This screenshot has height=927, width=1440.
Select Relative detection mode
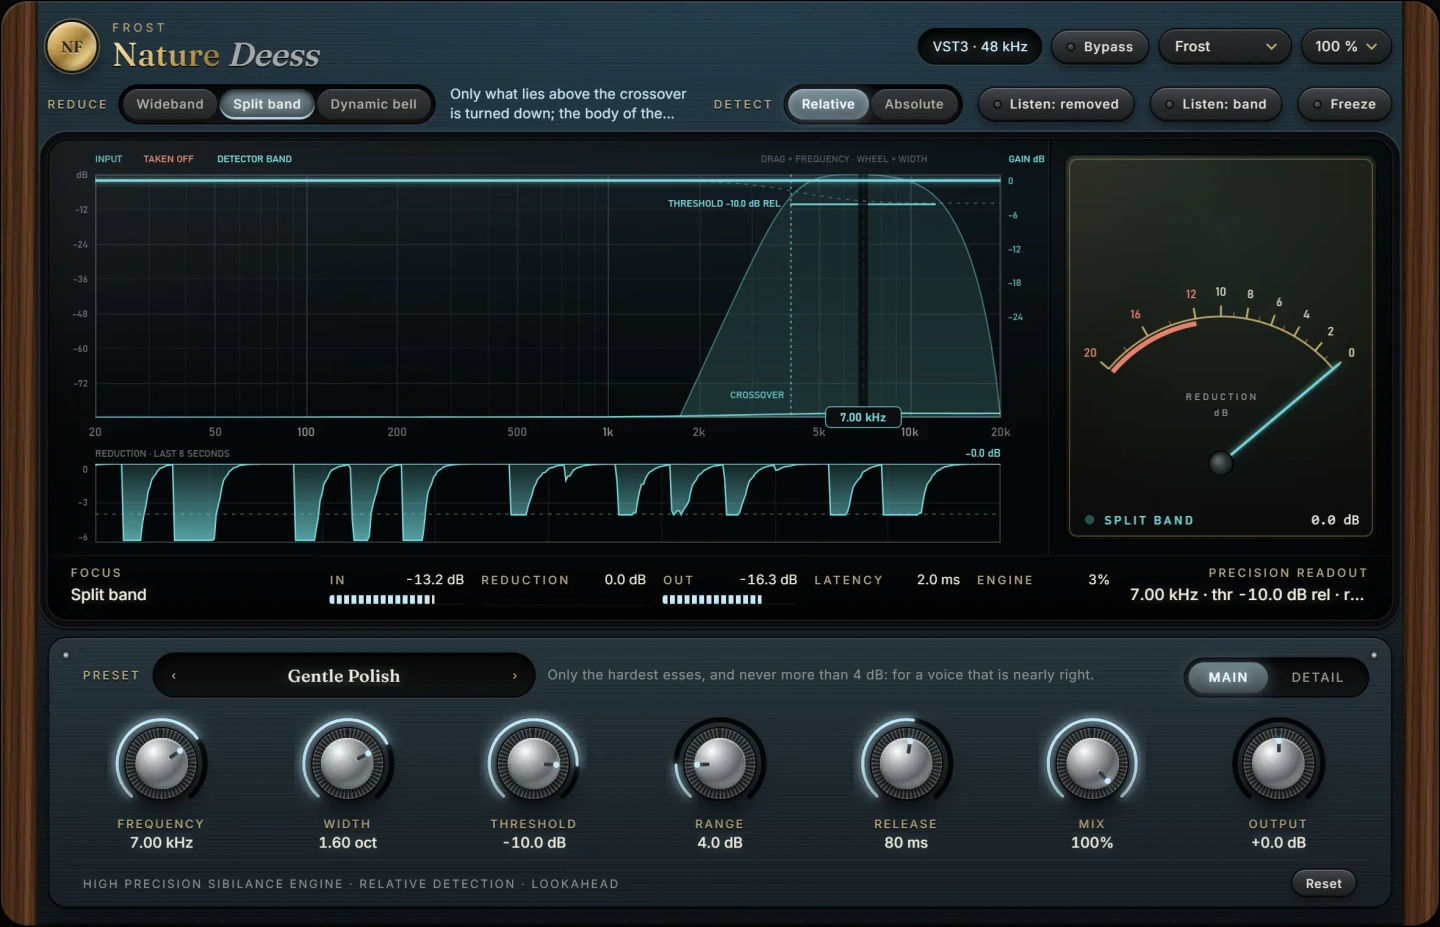click(x=828, y=104)
